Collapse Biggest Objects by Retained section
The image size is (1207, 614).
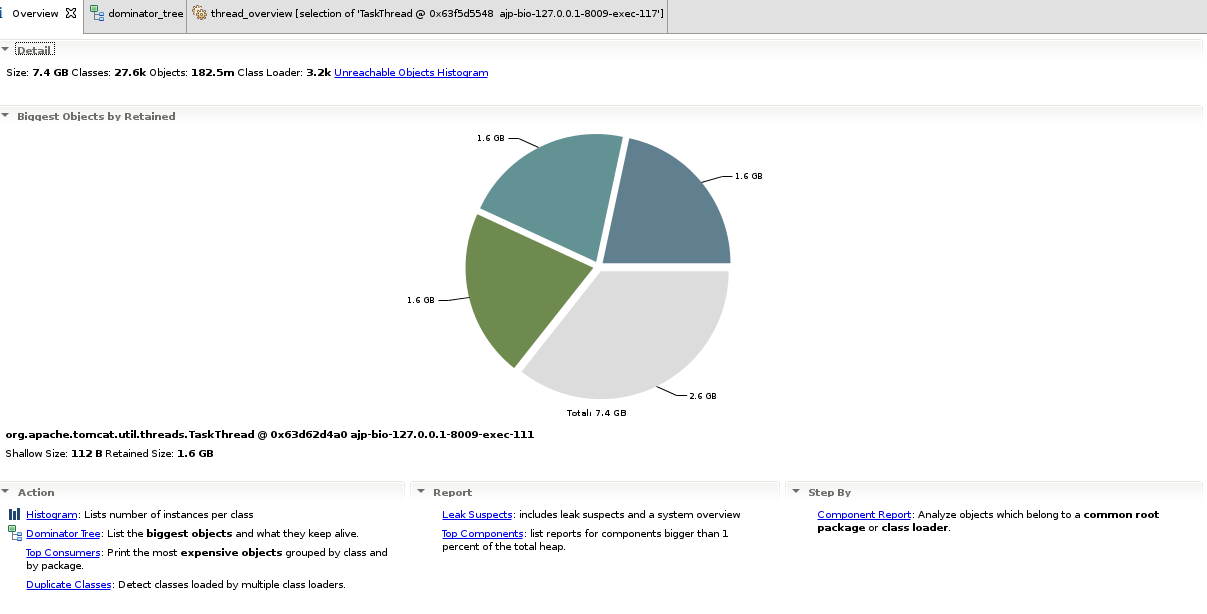pos(6,116)
